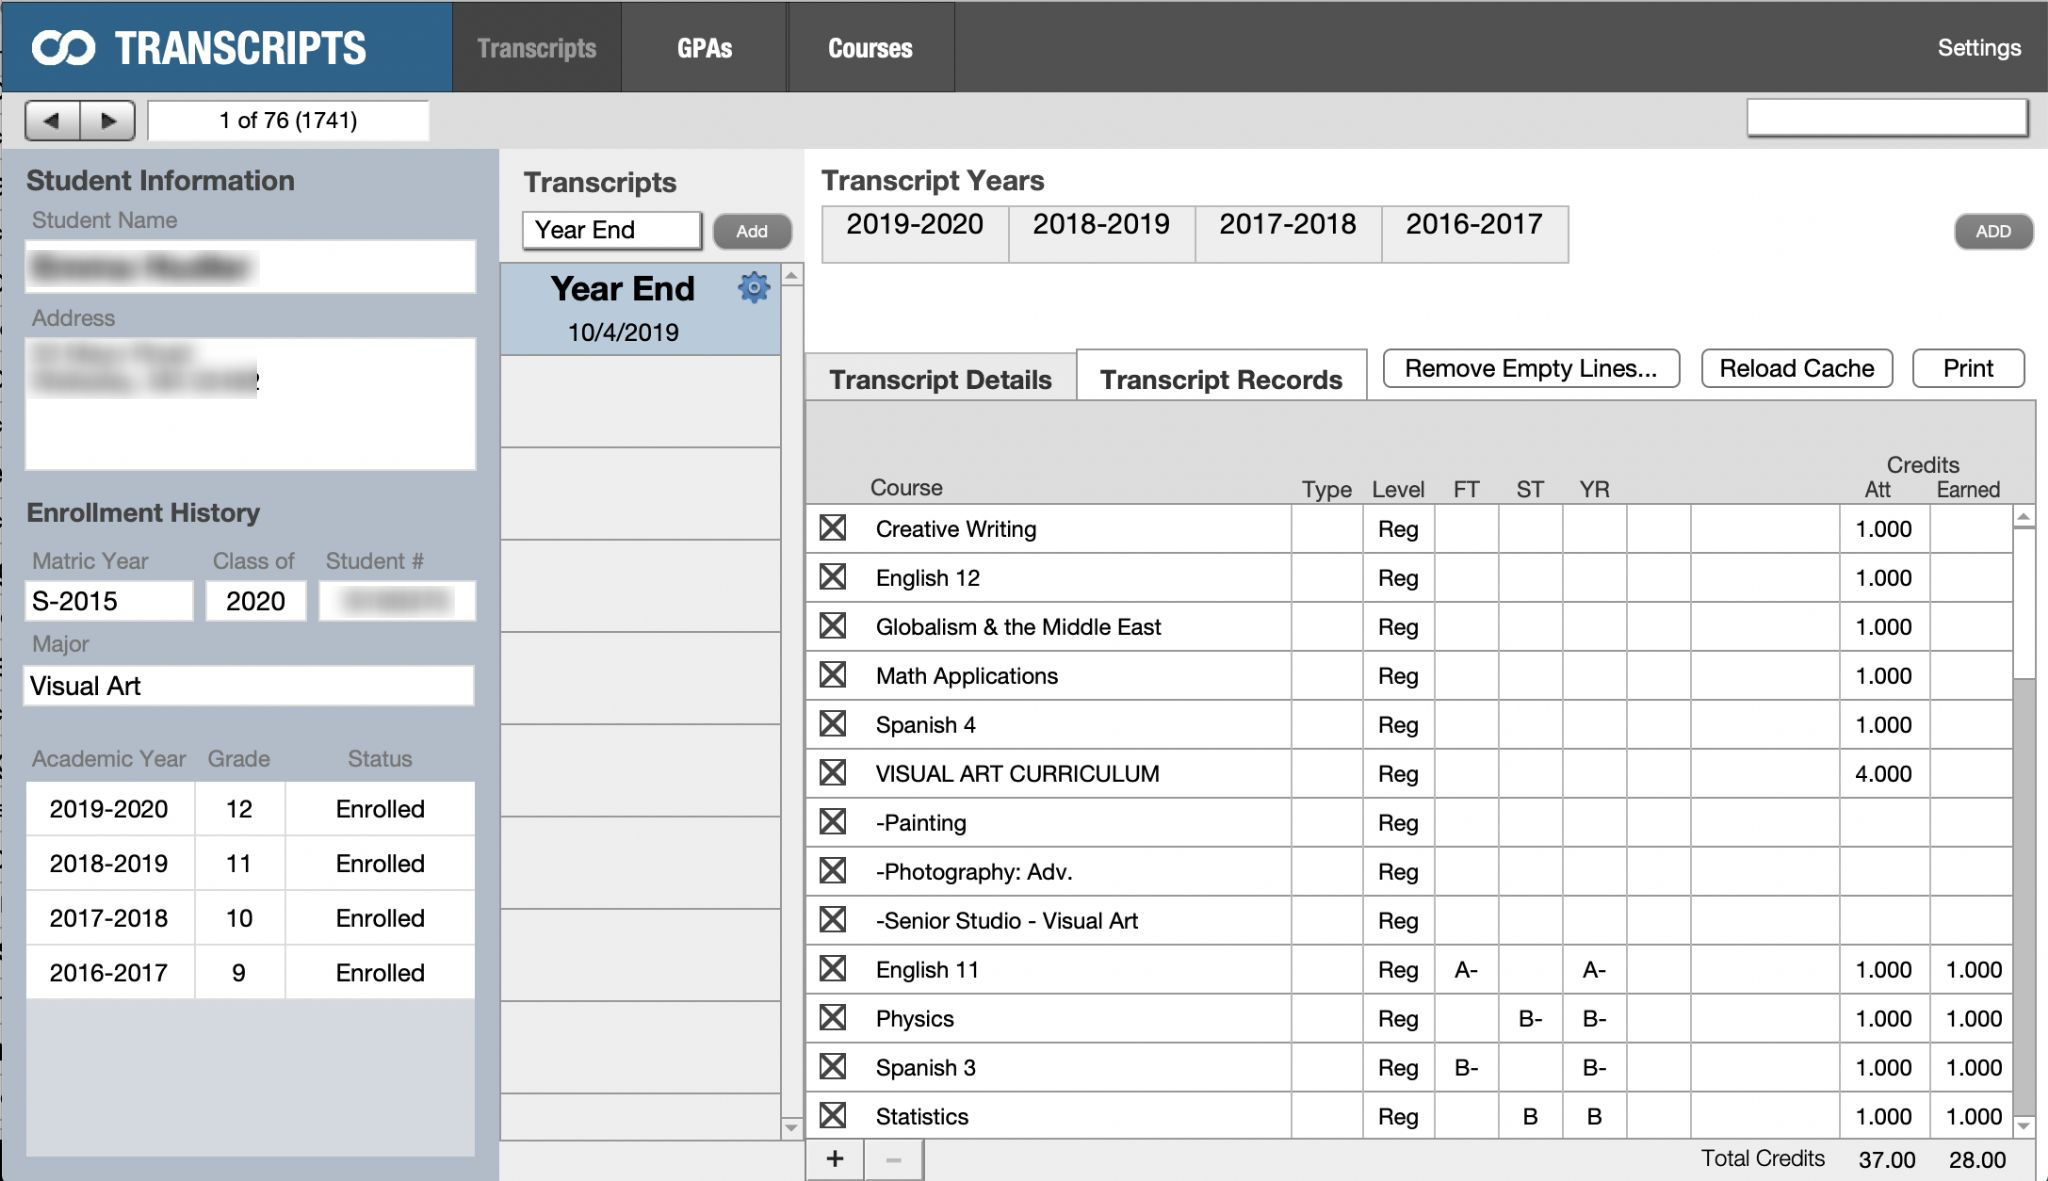
Task: Select the 2019-2020 enrollment history row
Action: [250, 808]
